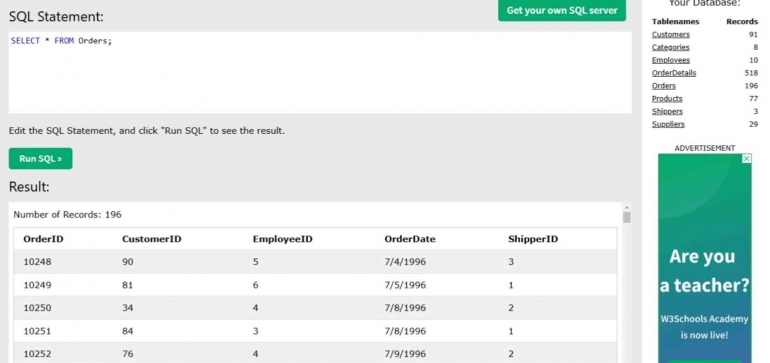The width and height of the screenshot is (770, 363).
Task: Click CustomerID value 81
Action: click(x=128, y=285)
